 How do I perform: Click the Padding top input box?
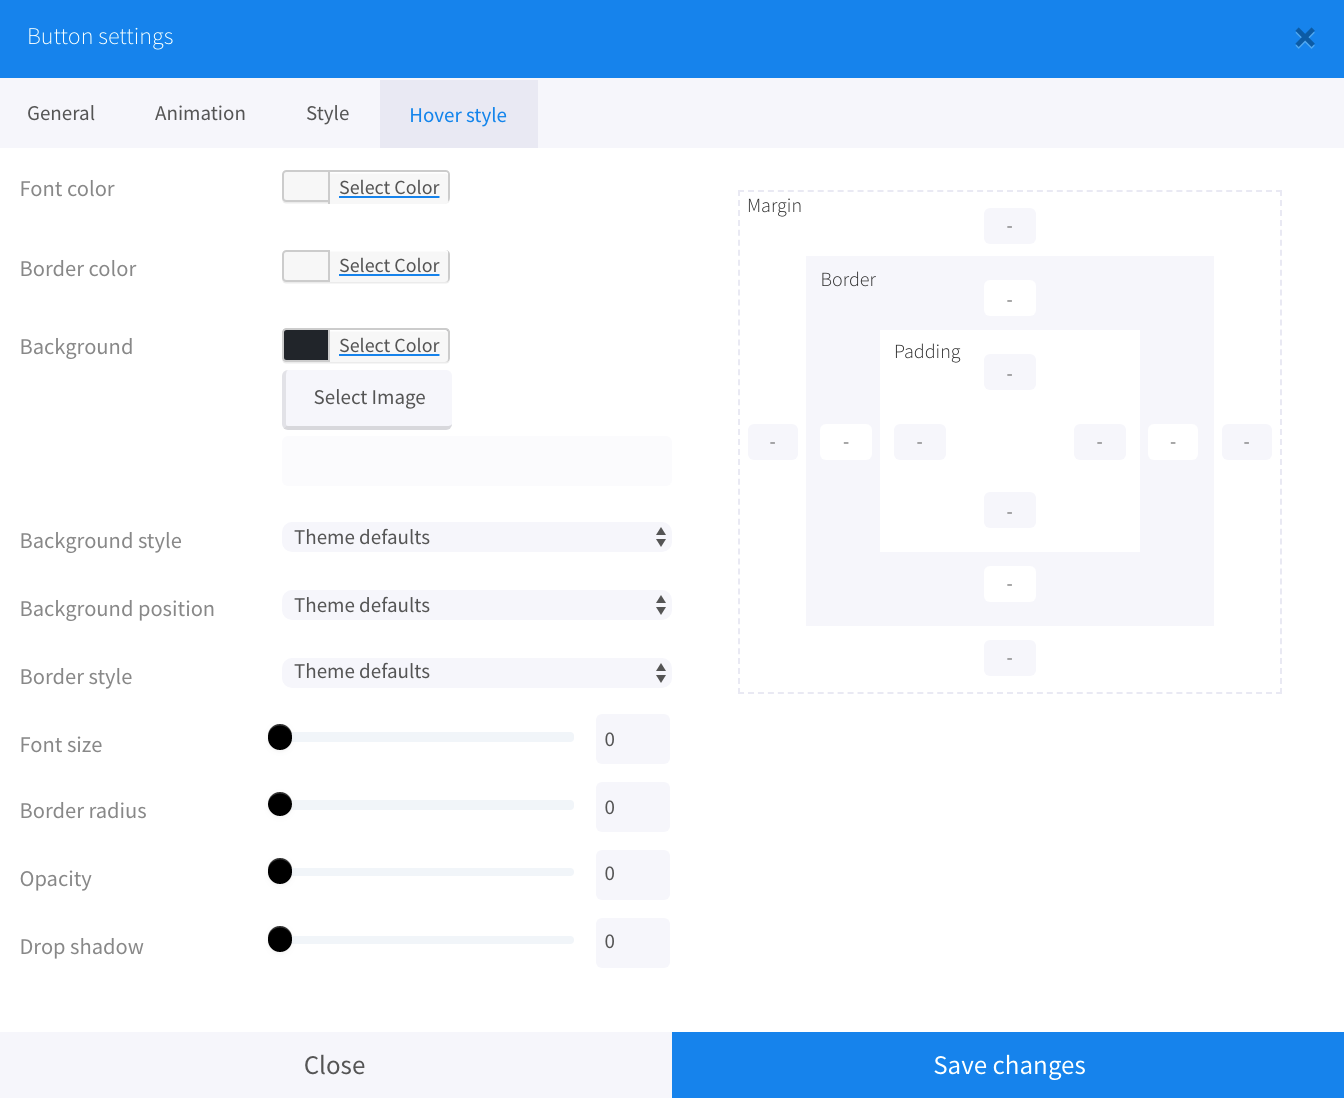(x=1010, y=372)
